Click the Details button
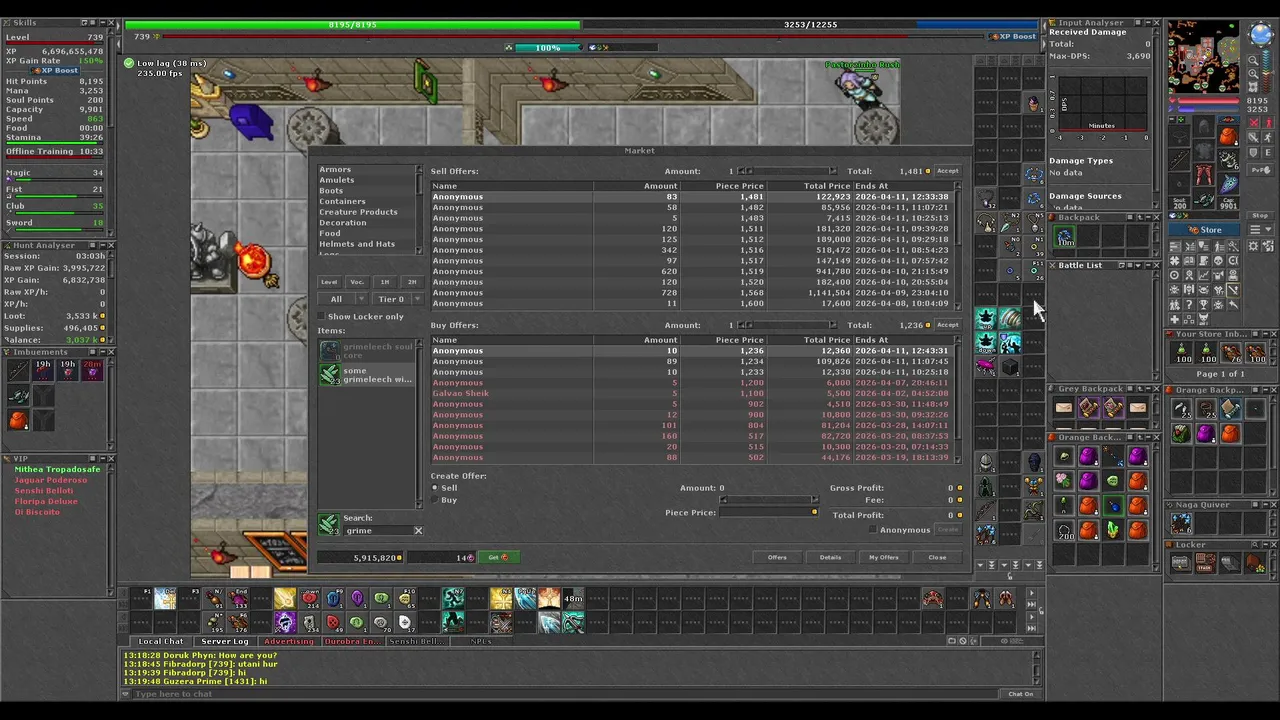This screenshot has width=1280, height=720. coord(830,557)
